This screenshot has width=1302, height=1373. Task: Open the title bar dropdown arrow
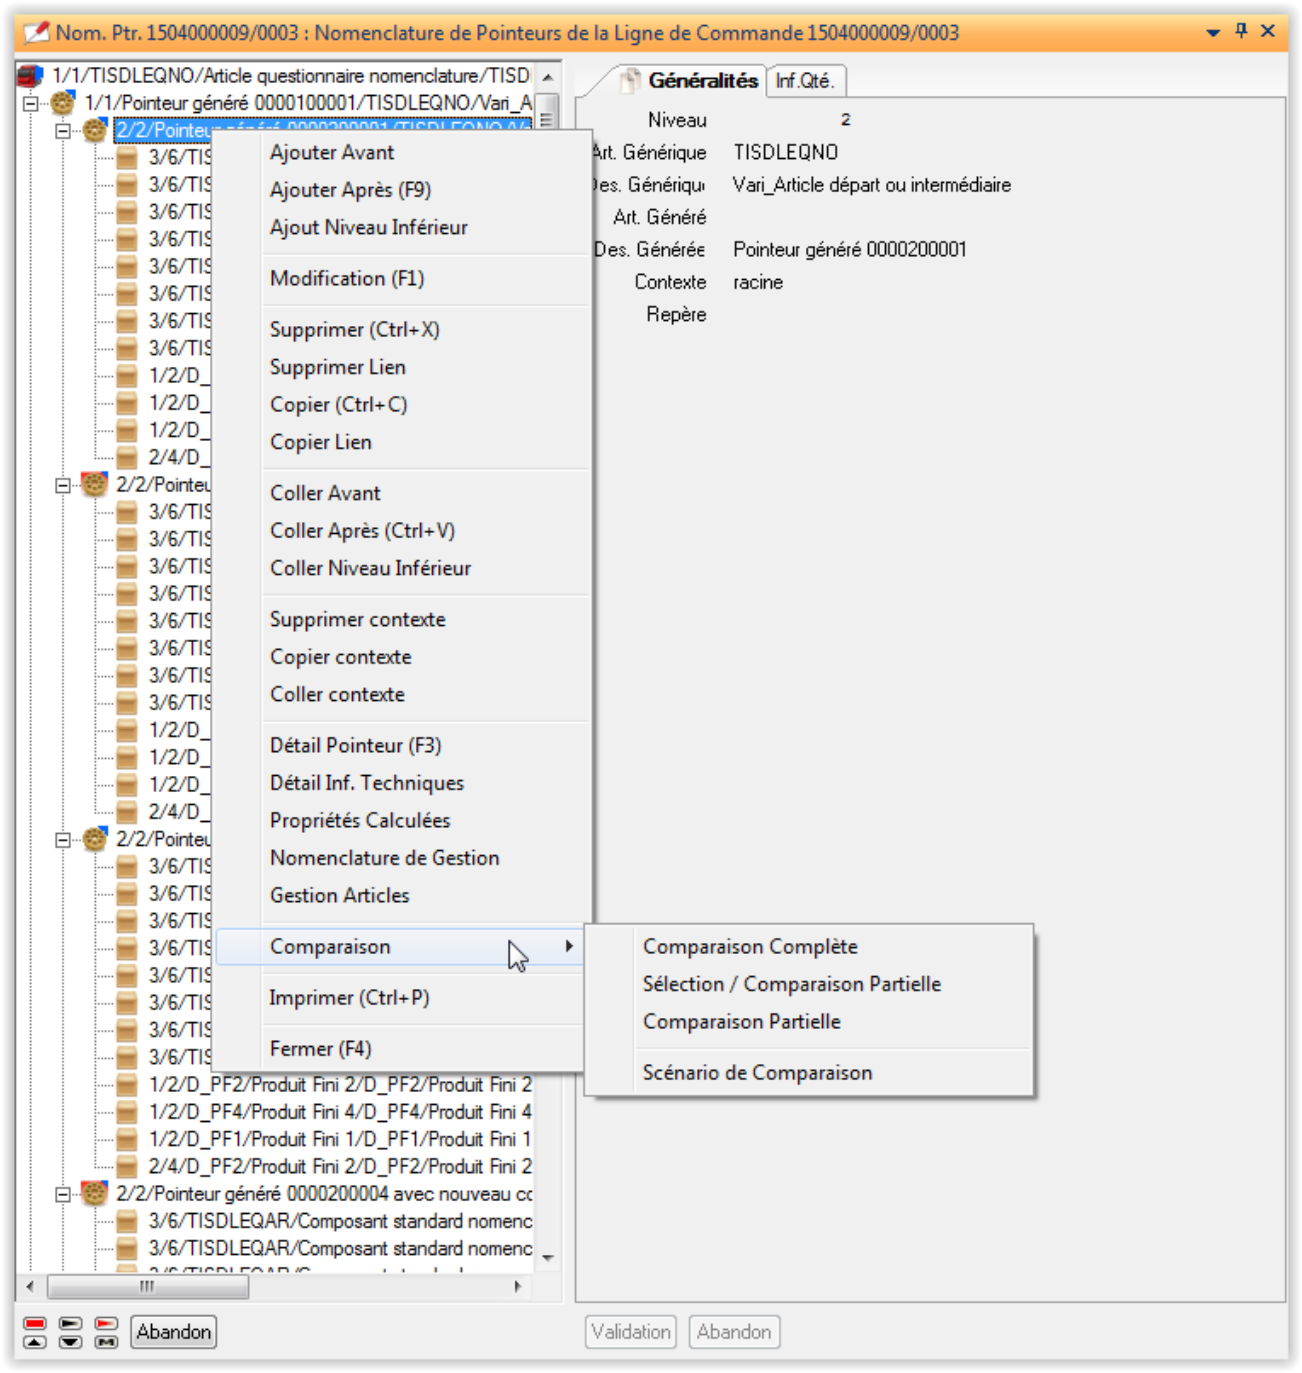(x=1213, y=32)
